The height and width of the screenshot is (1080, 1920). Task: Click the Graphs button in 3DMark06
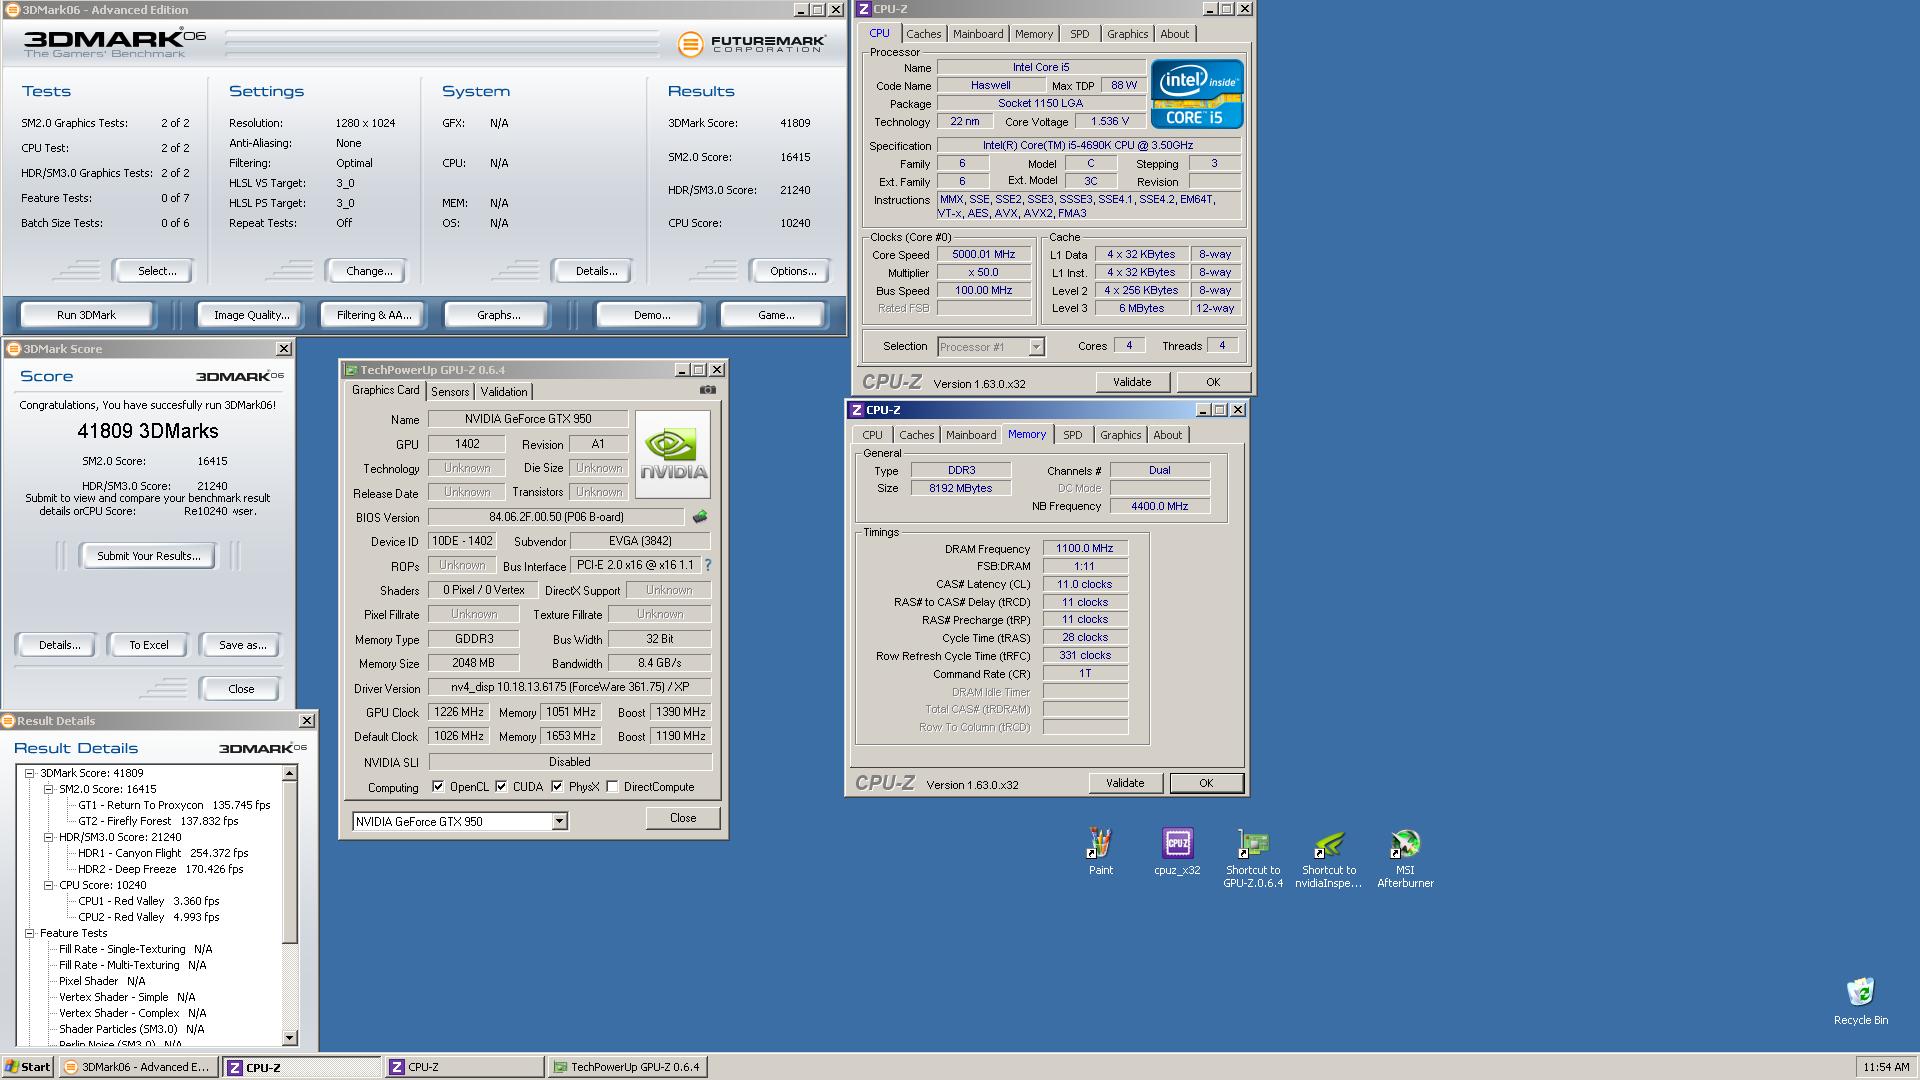click(x=498, y=315)
